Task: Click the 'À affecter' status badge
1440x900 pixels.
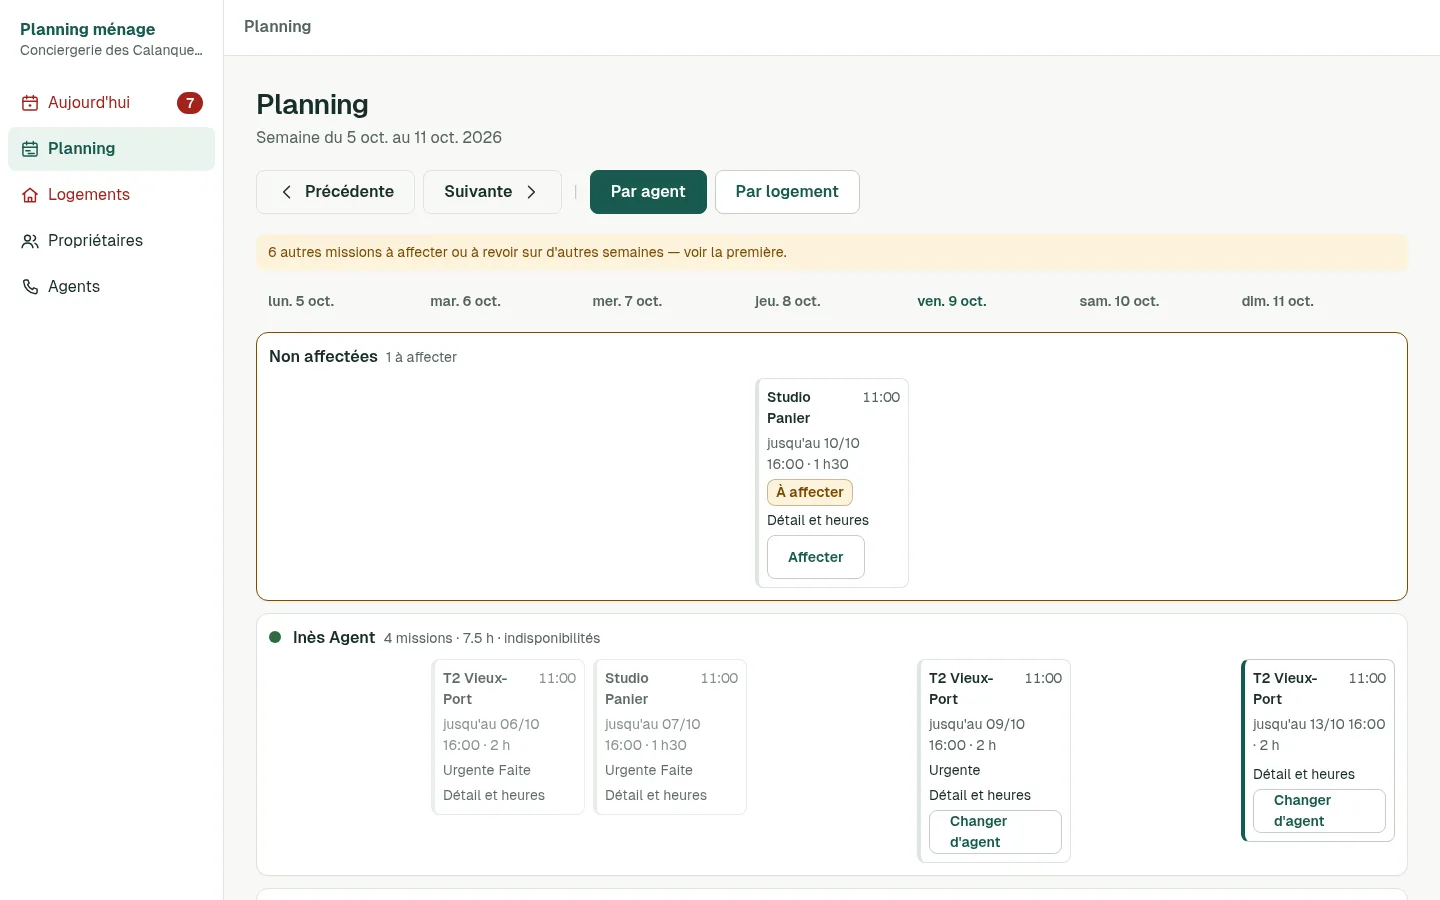Action: pos(810,492)
